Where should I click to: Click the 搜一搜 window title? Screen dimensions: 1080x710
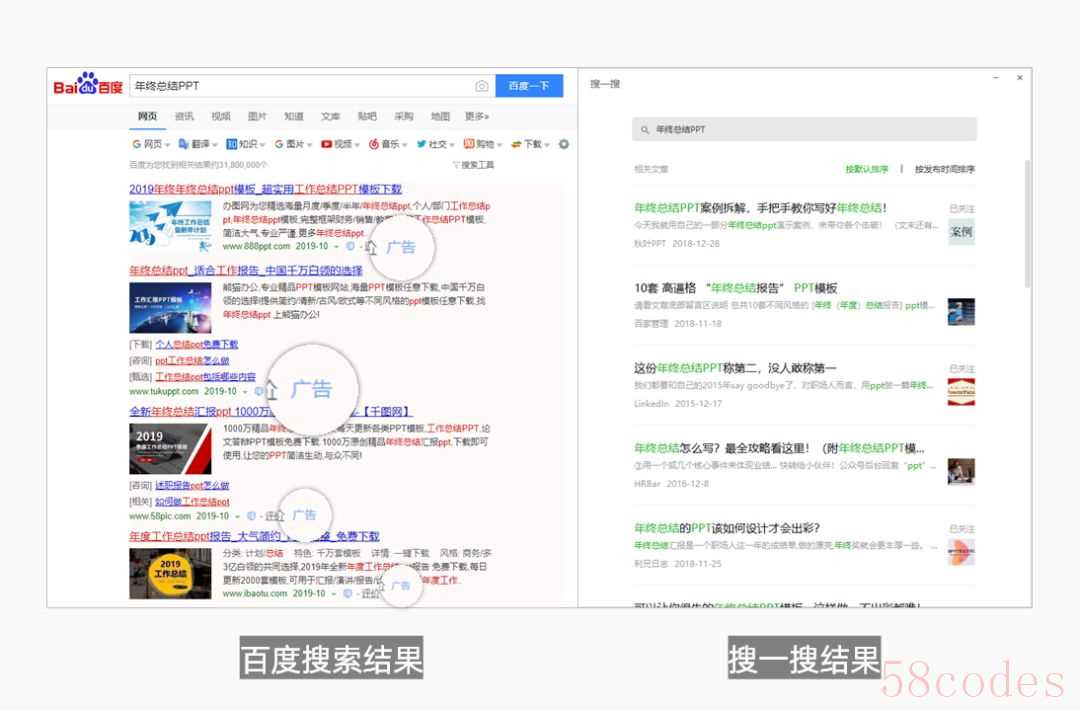(605, 84)
